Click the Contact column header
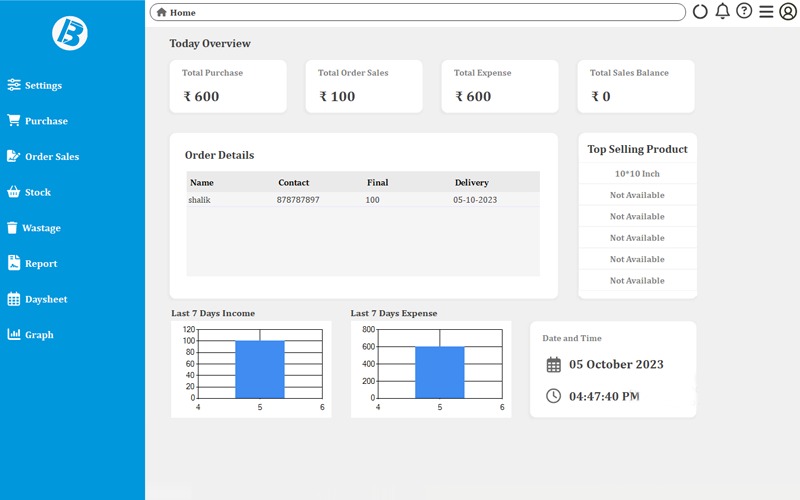 click(x=293, y=182)
